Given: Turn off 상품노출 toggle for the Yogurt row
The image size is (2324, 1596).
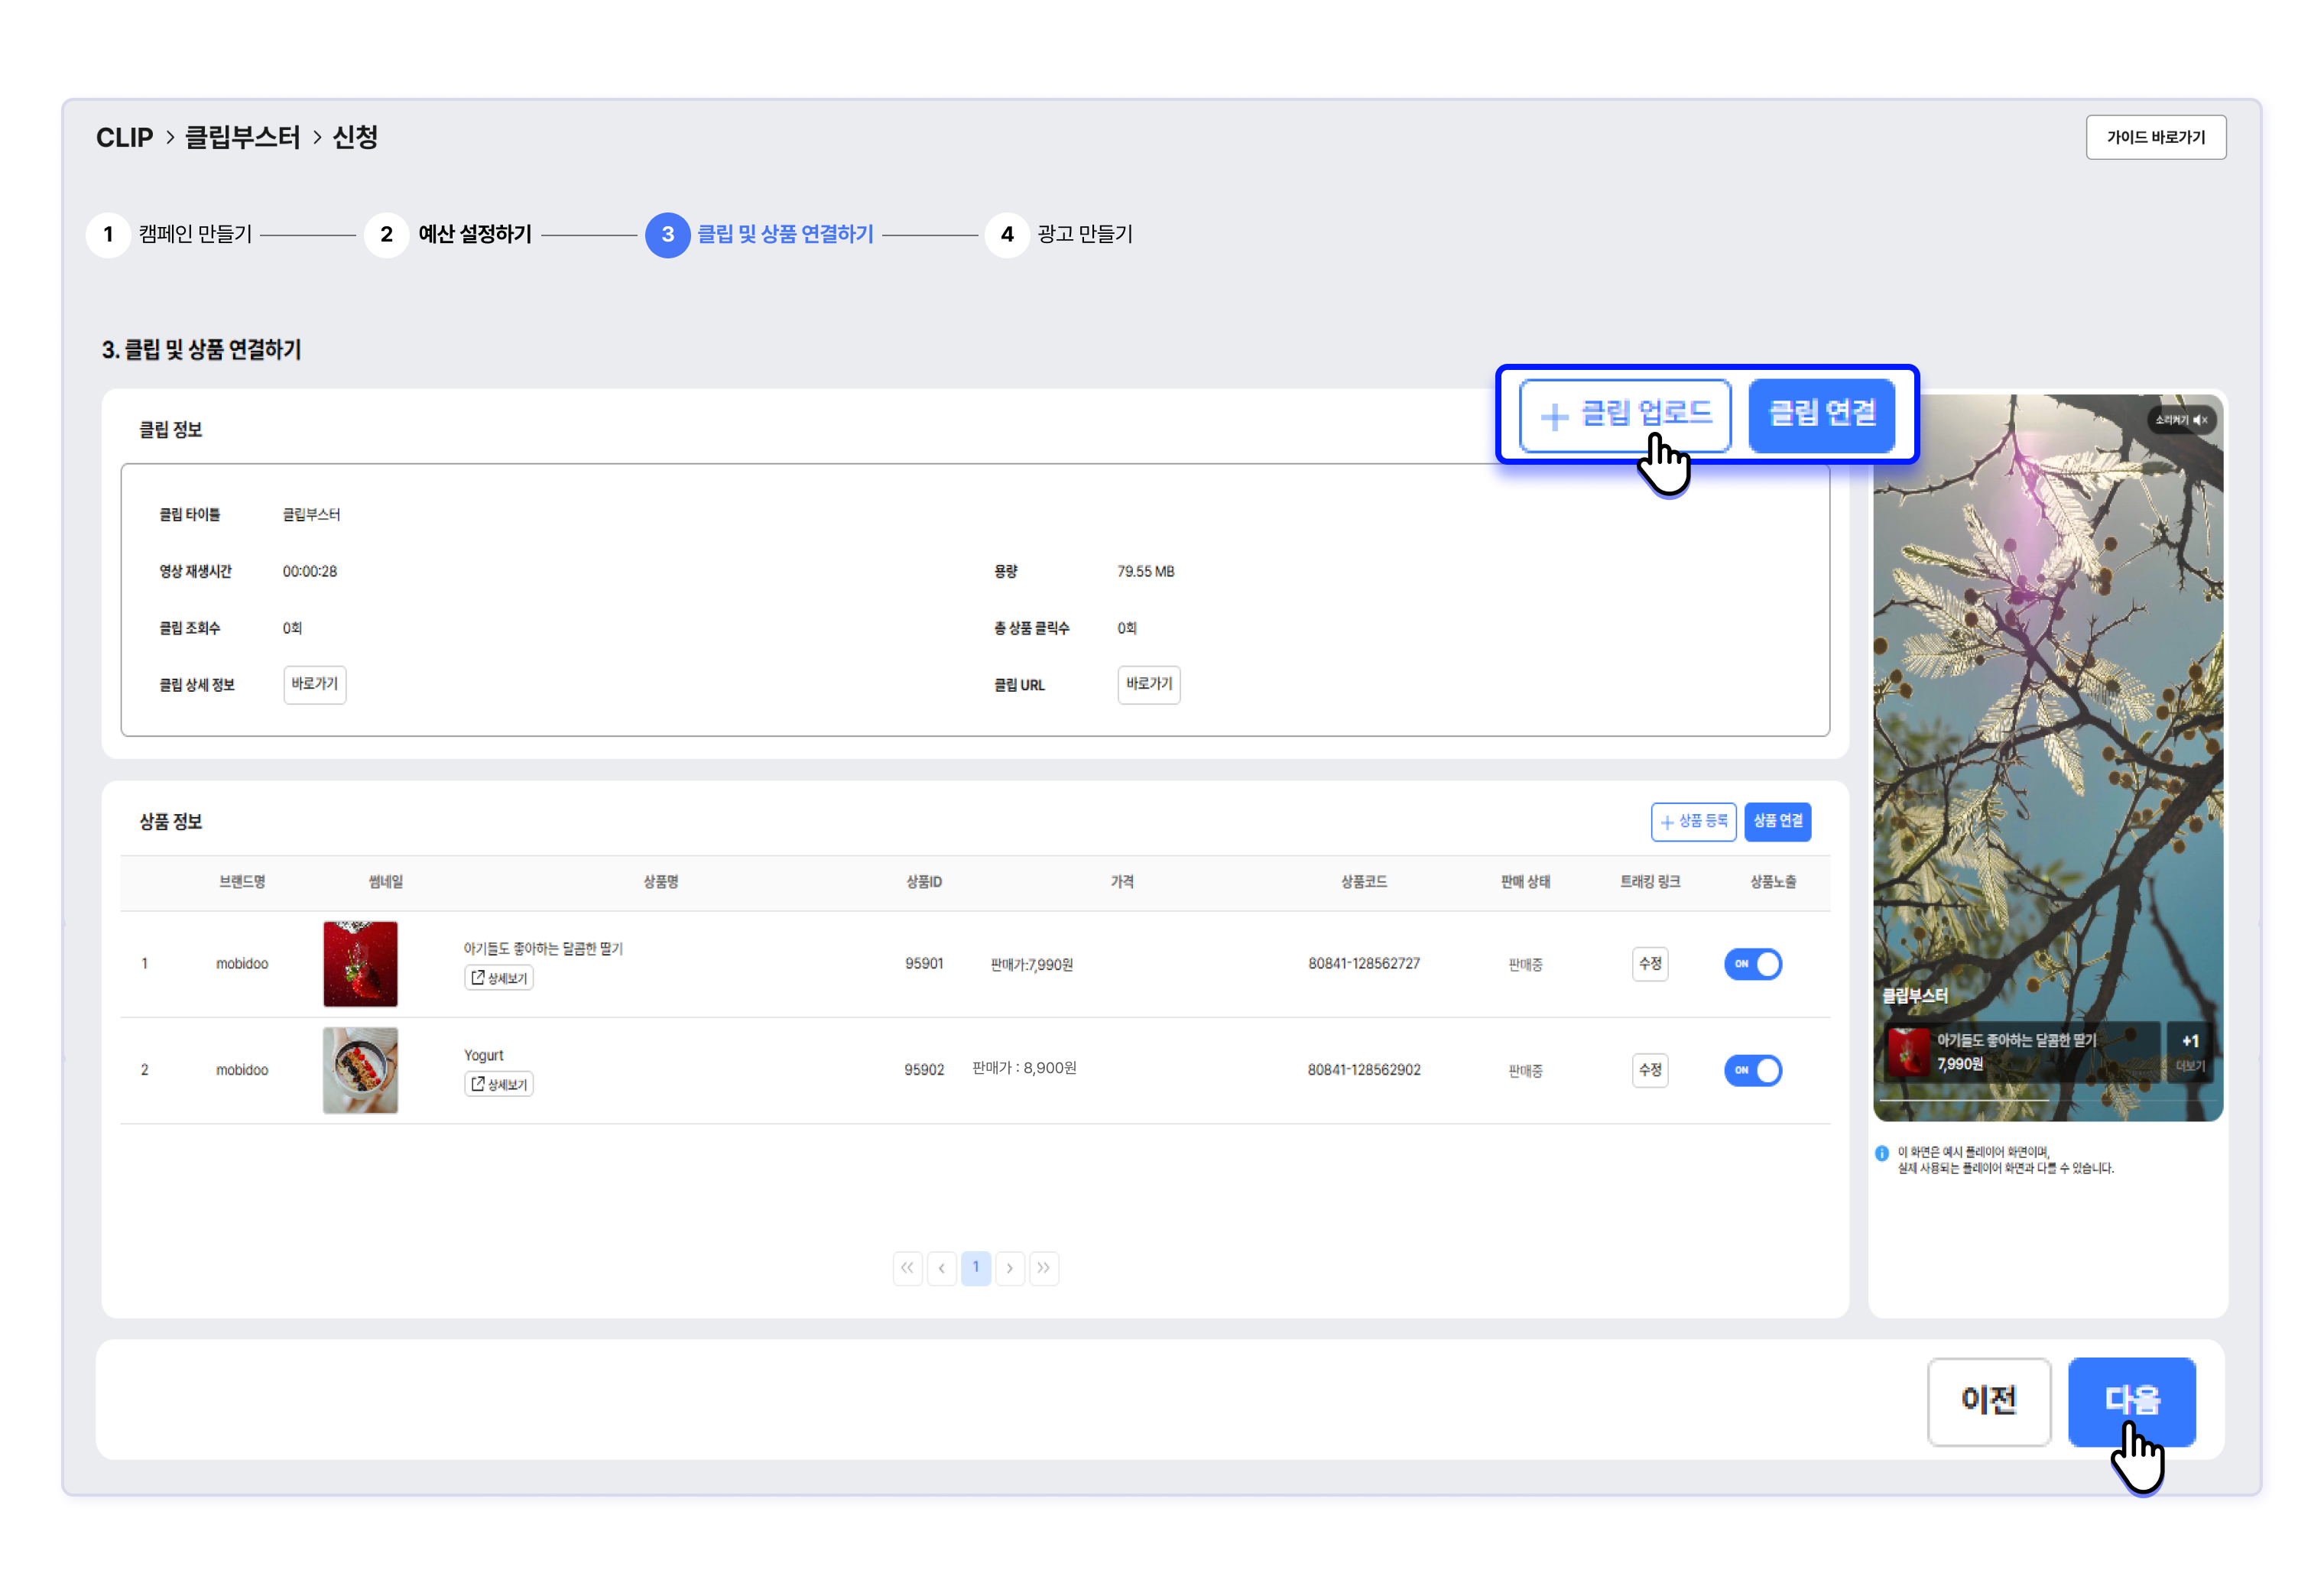Looking at the screenshot, I should [1752, 1070].
